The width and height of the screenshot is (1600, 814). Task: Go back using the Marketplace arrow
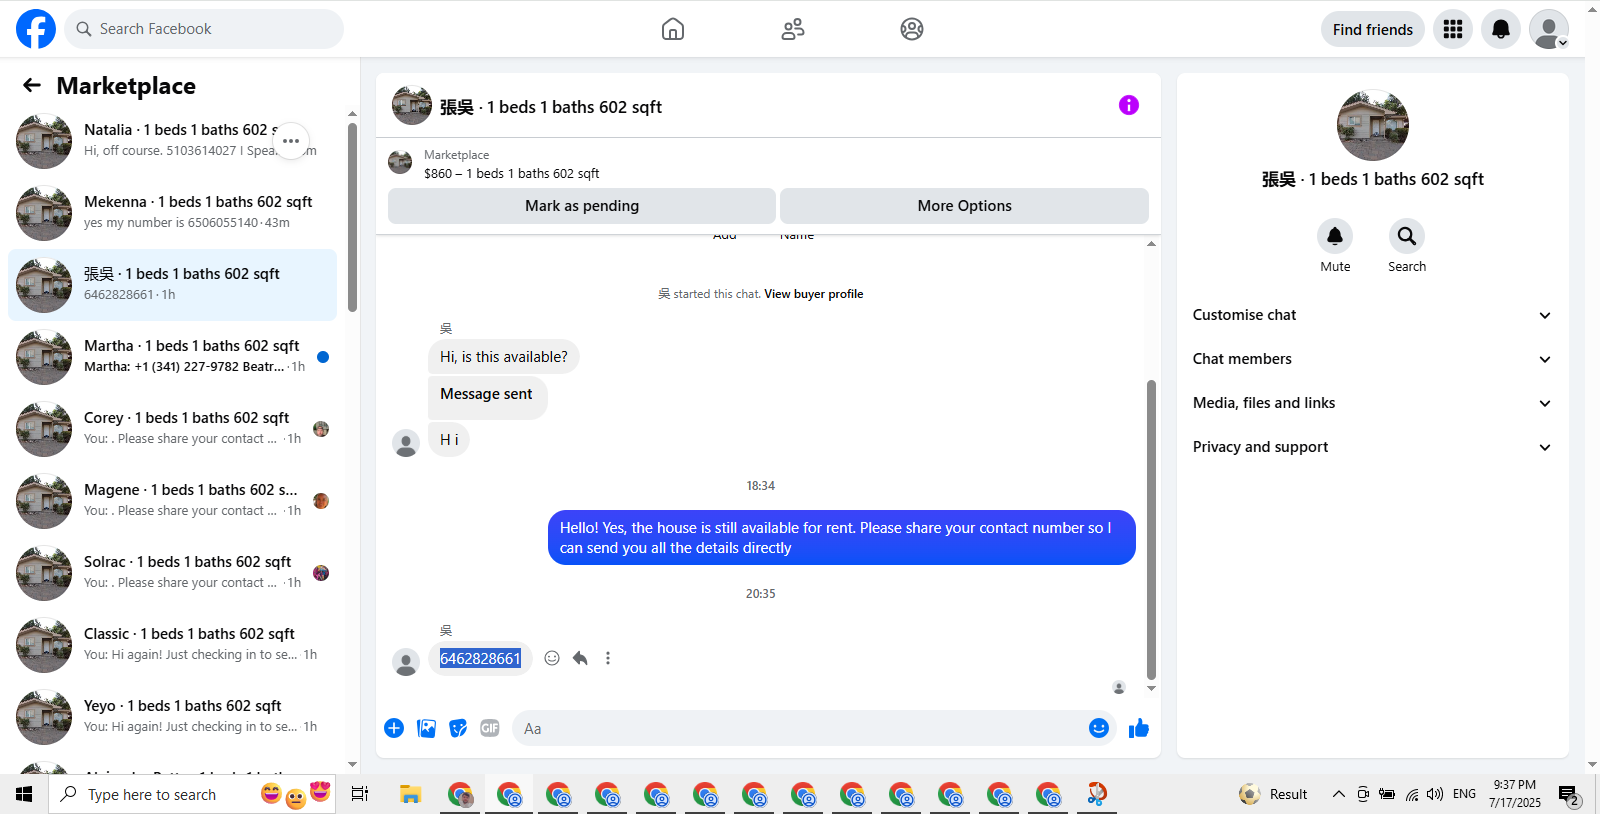coord(32,85)
